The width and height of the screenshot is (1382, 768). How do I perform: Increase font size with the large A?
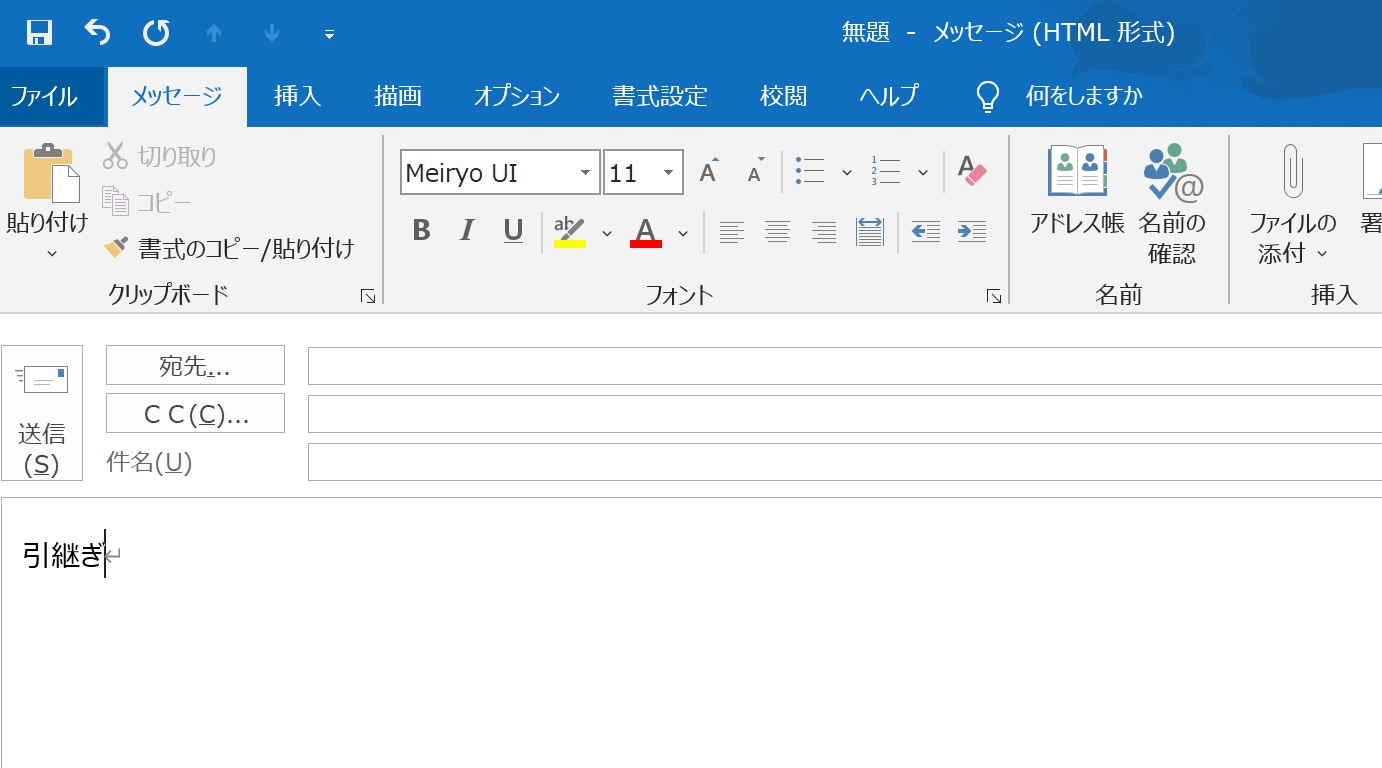coord(709,171)
